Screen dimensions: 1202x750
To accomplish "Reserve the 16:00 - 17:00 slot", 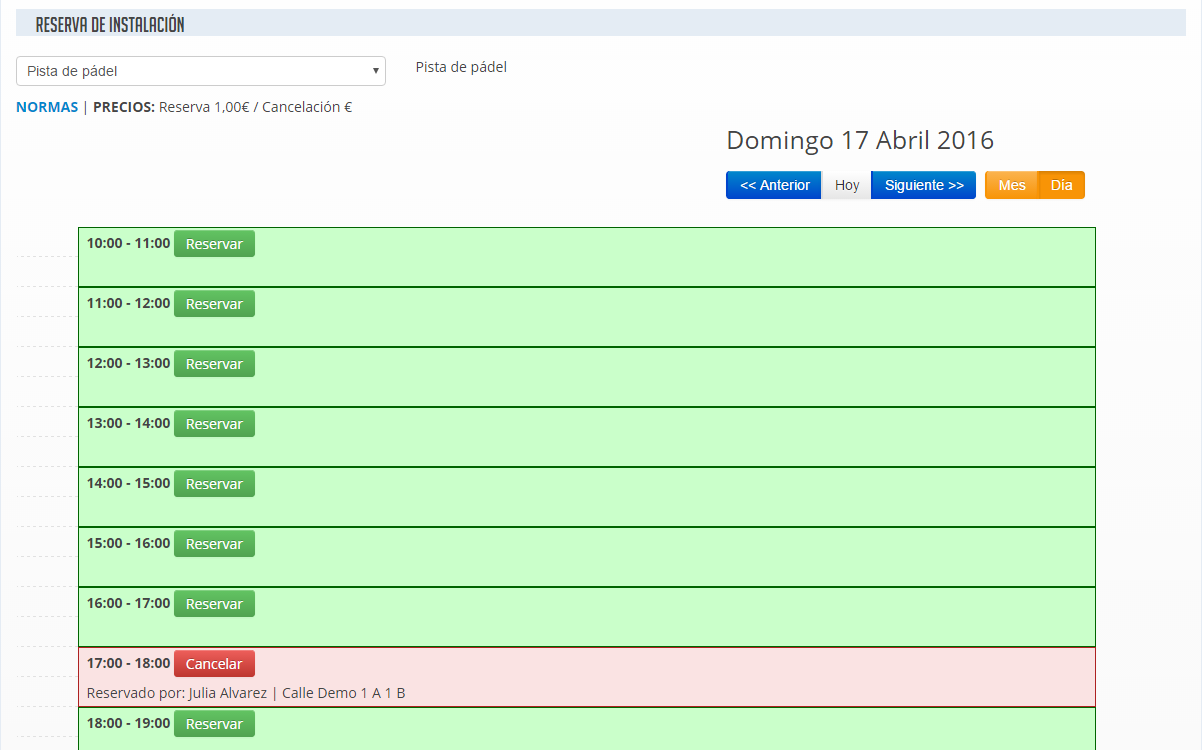I will (x=214, y=604).
